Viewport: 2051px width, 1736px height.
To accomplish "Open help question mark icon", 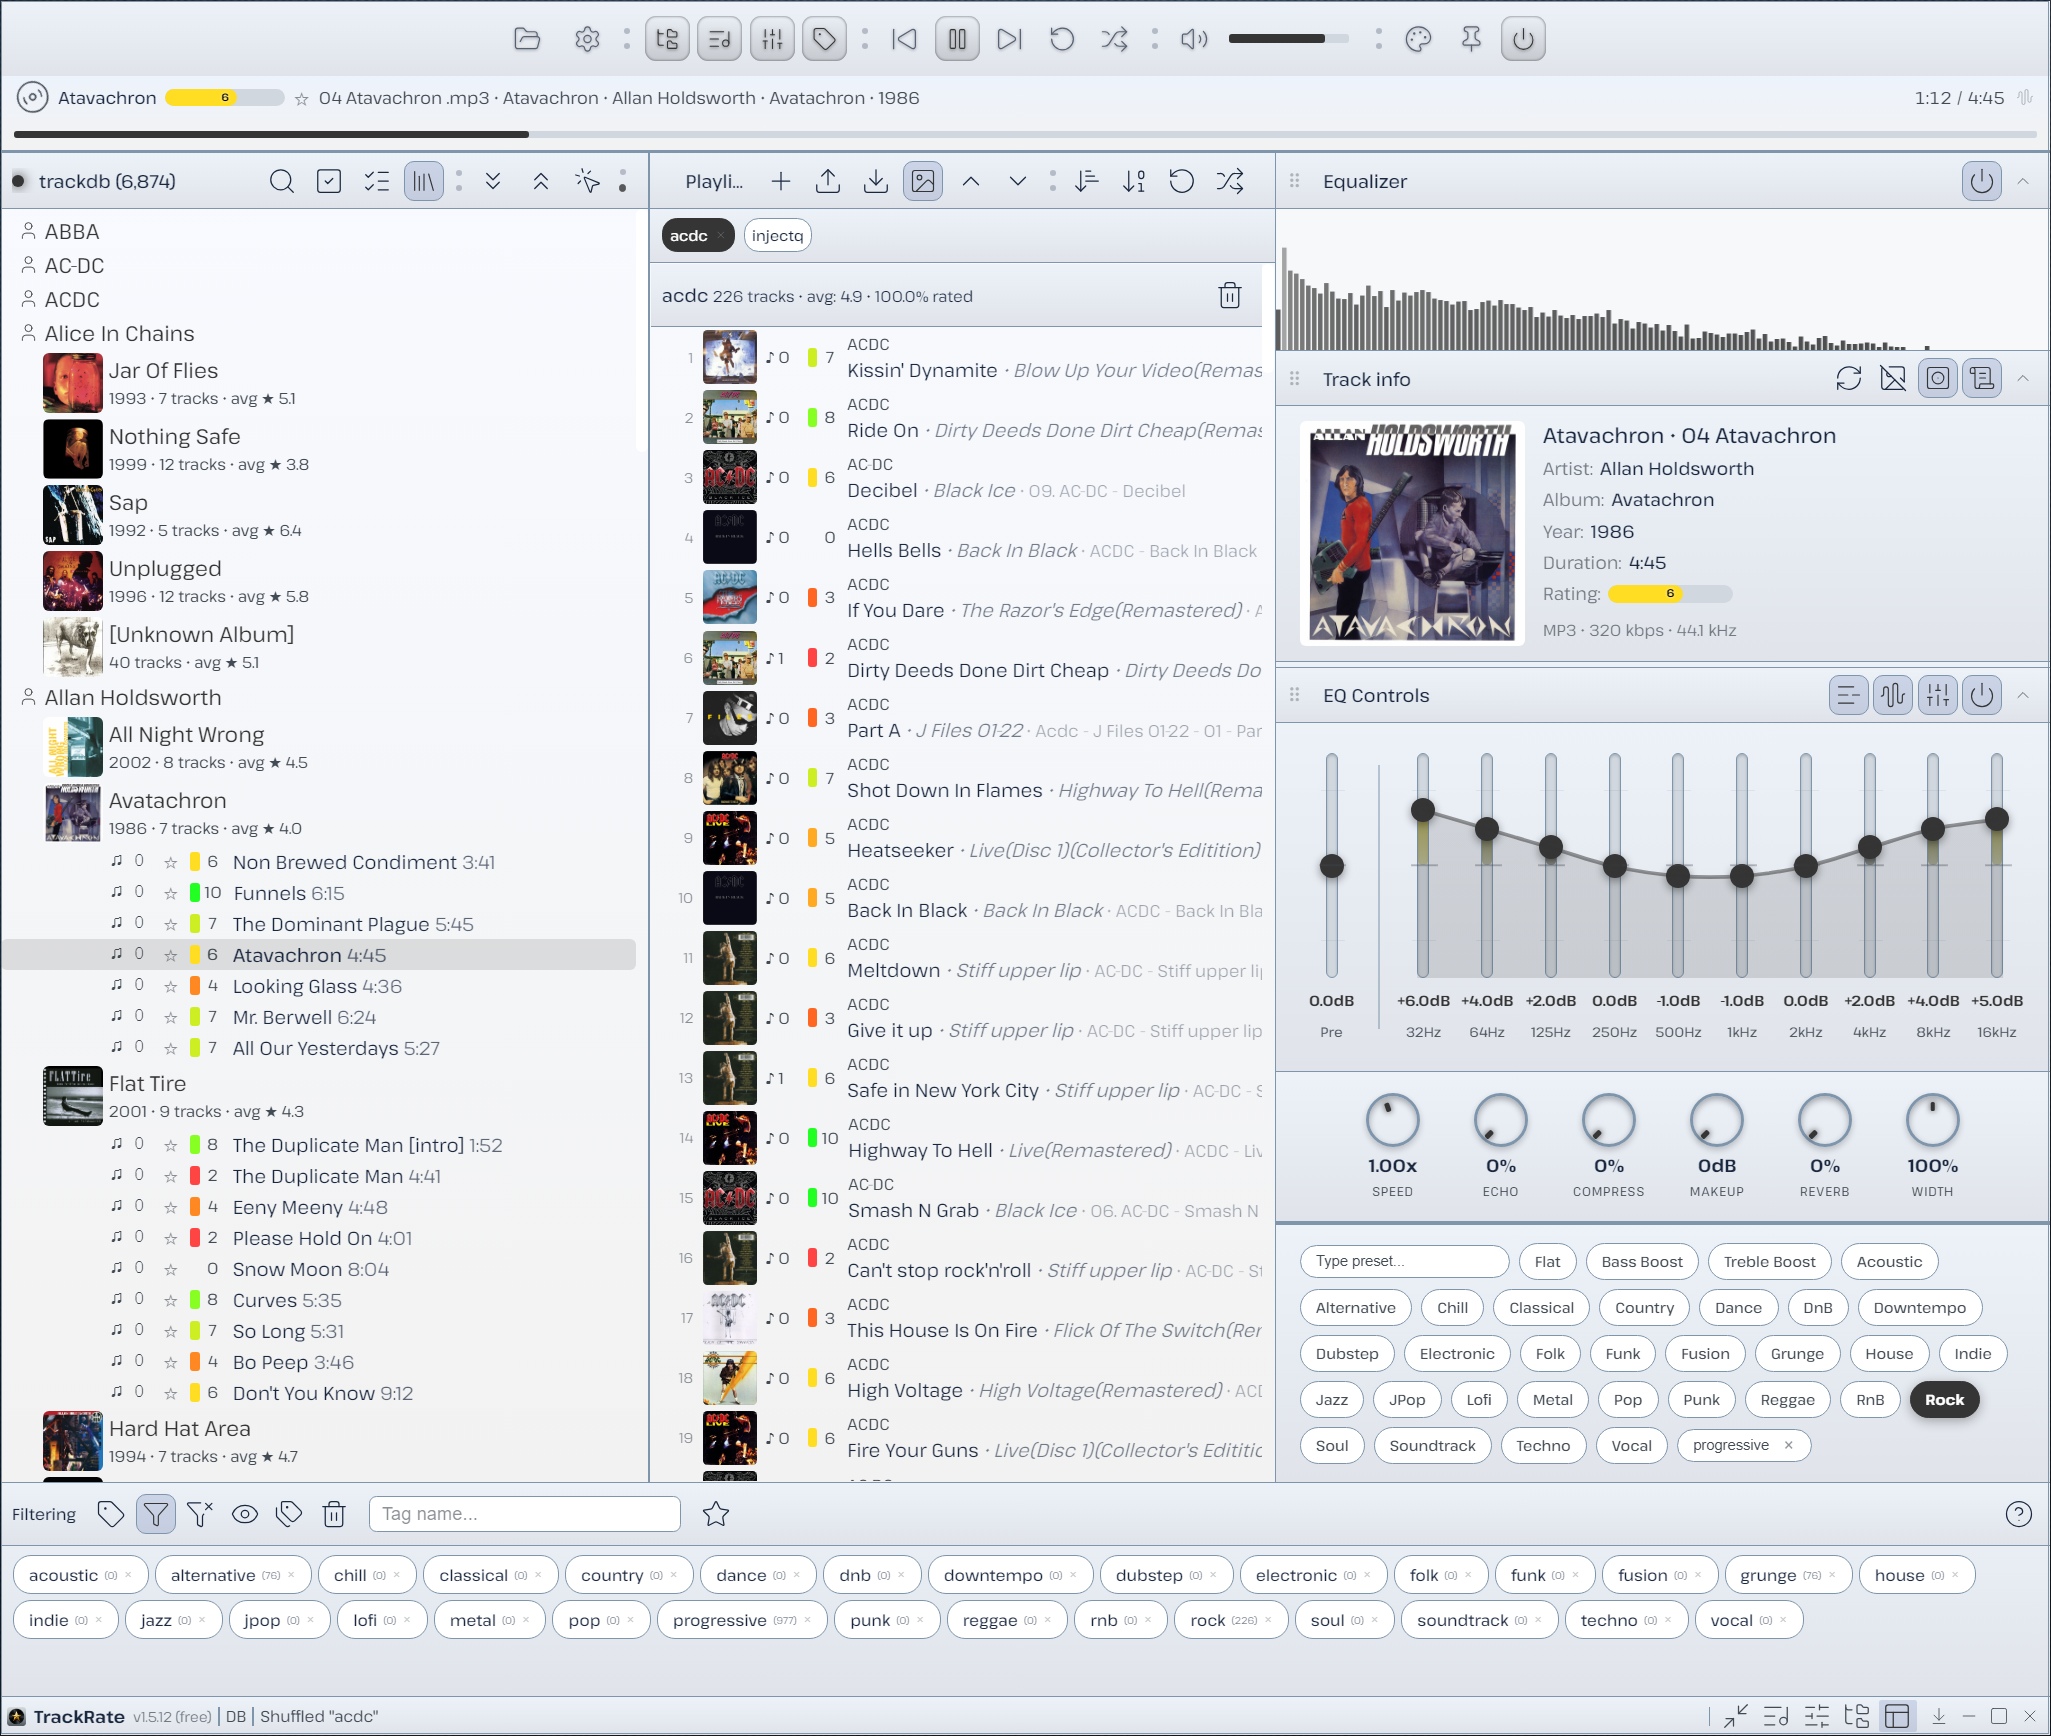I will [x=2019, y=1514].
